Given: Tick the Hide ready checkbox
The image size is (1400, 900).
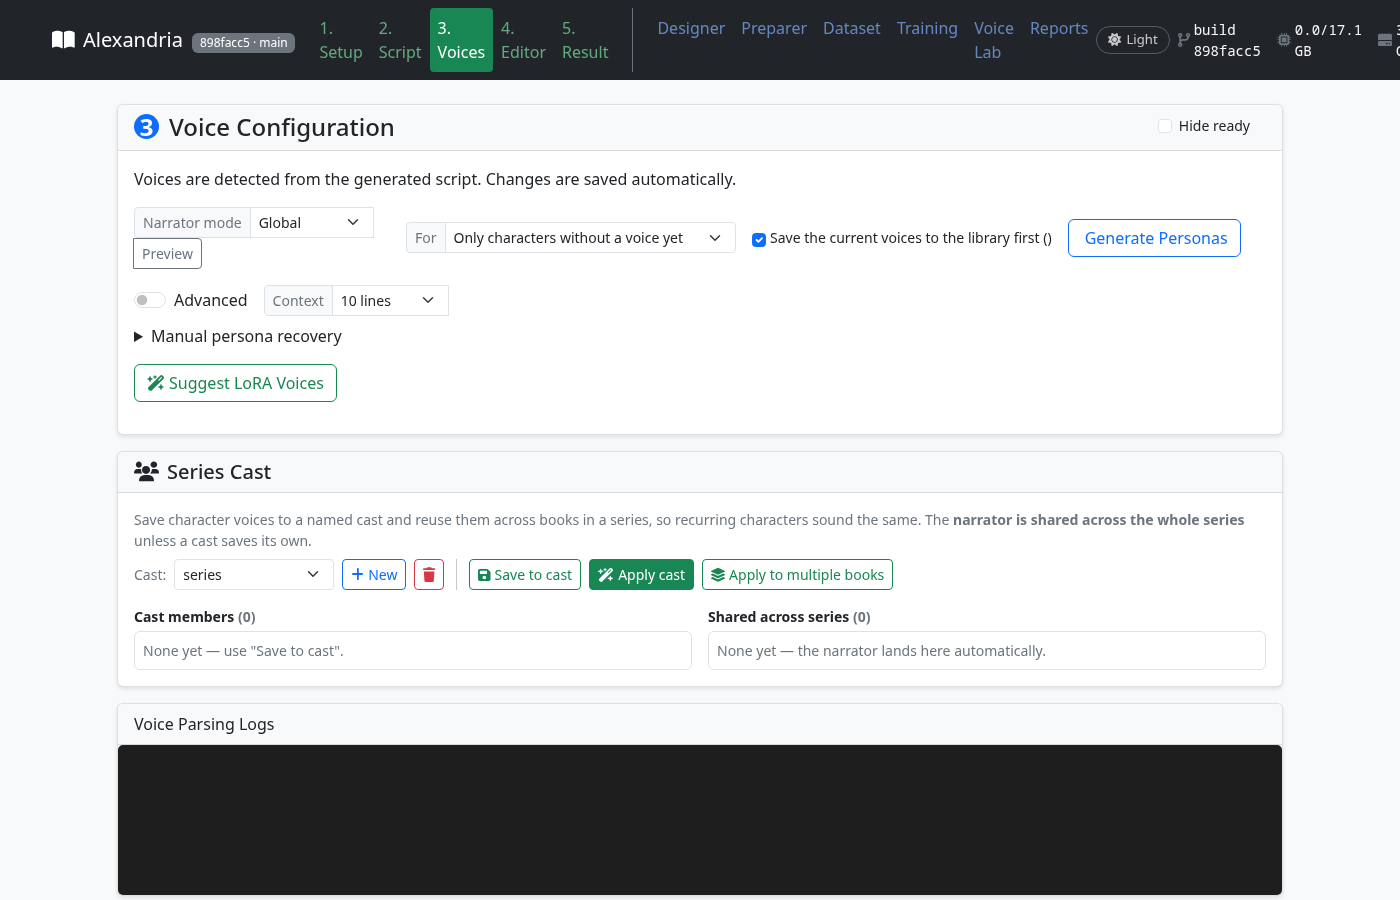Looking at the screenshot, I should 1165,126.
